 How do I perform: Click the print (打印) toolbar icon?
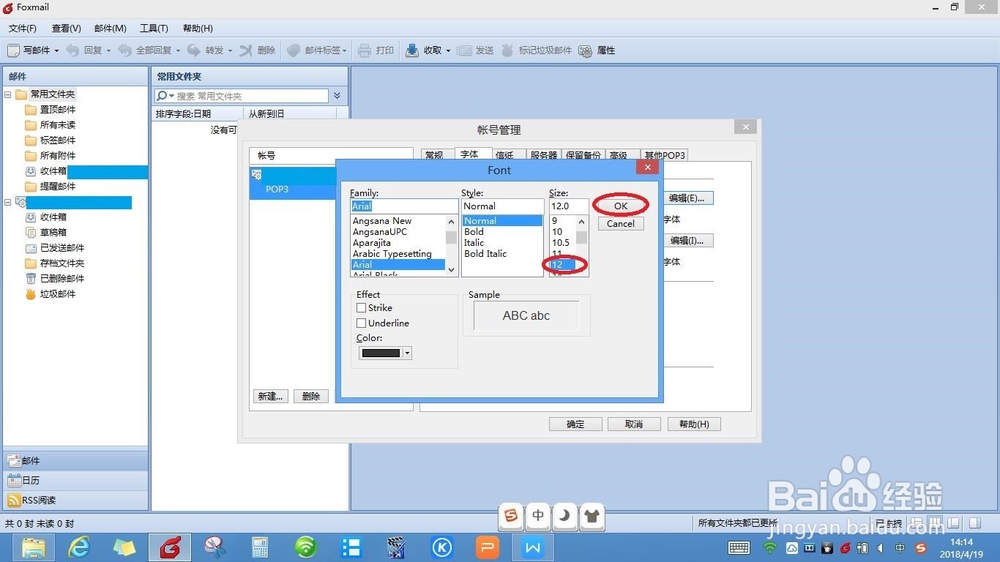(364, 50)
